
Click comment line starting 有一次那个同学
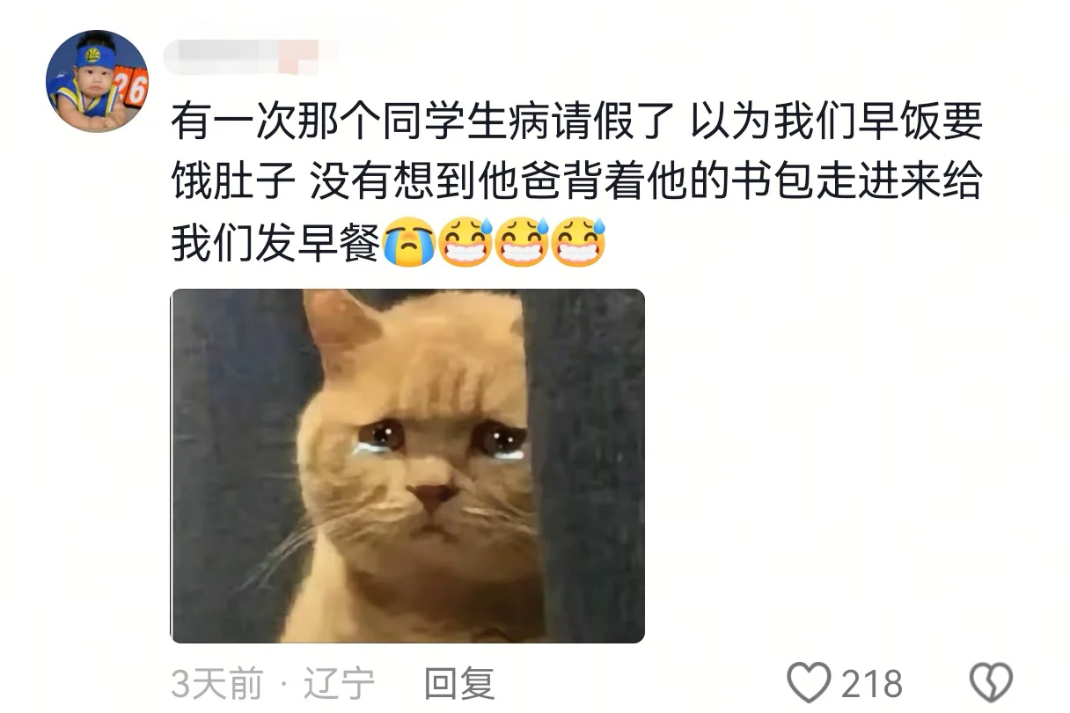pyautogui.click(x=577, y=121)
